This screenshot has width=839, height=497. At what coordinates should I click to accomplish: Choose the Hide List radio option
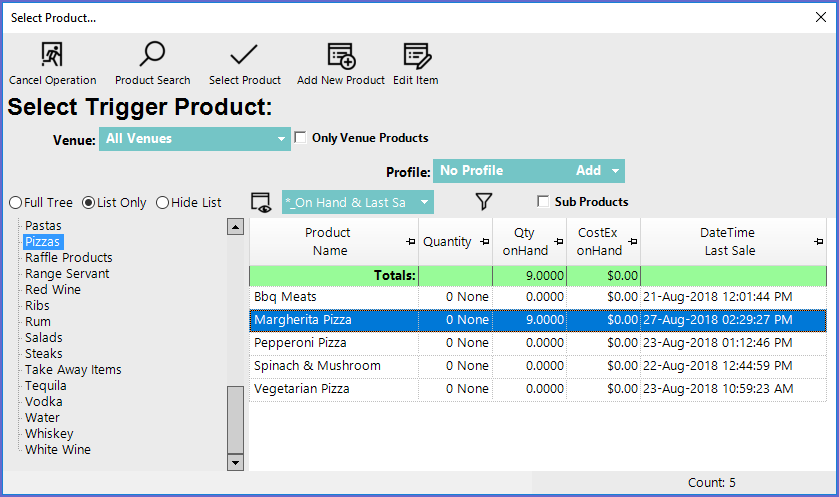tap(163, 203)
